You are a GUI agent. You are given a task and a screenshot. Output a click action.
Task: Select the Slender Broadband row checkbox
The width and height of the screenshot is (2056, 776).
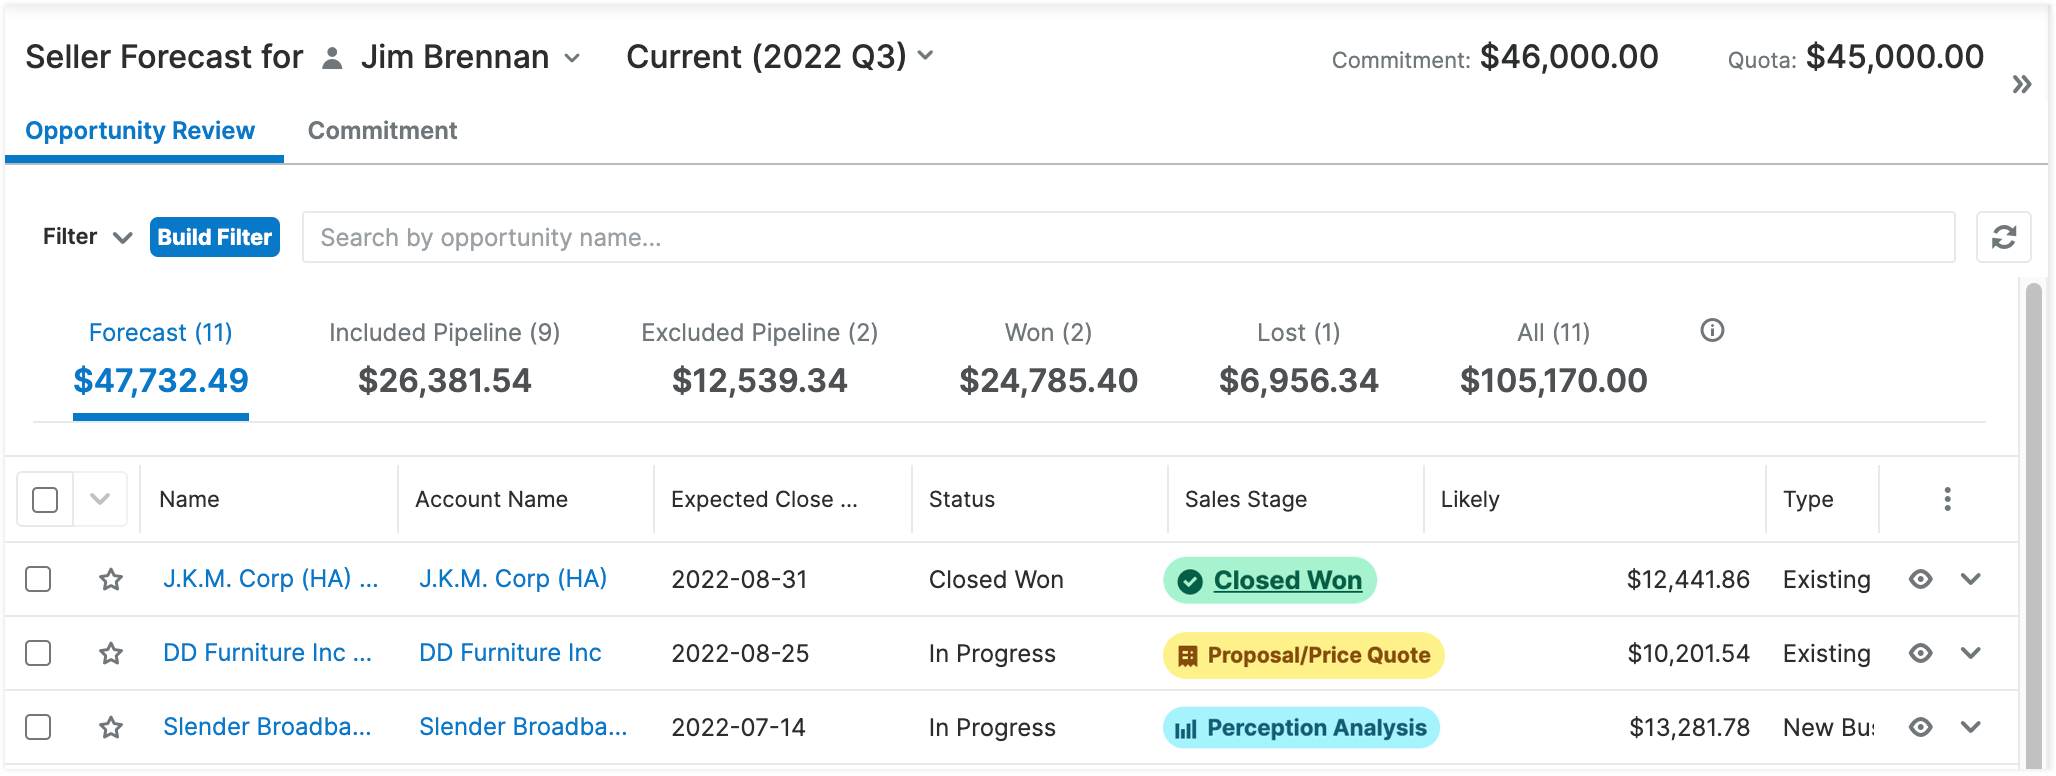[x=38, y=727]
